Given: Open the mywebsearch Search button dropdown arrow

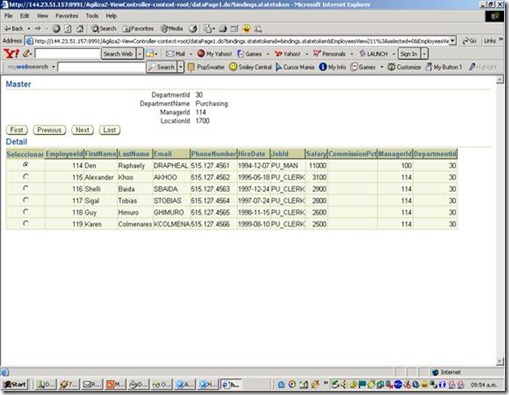Looking at the screenshot, I should point(180,67).
